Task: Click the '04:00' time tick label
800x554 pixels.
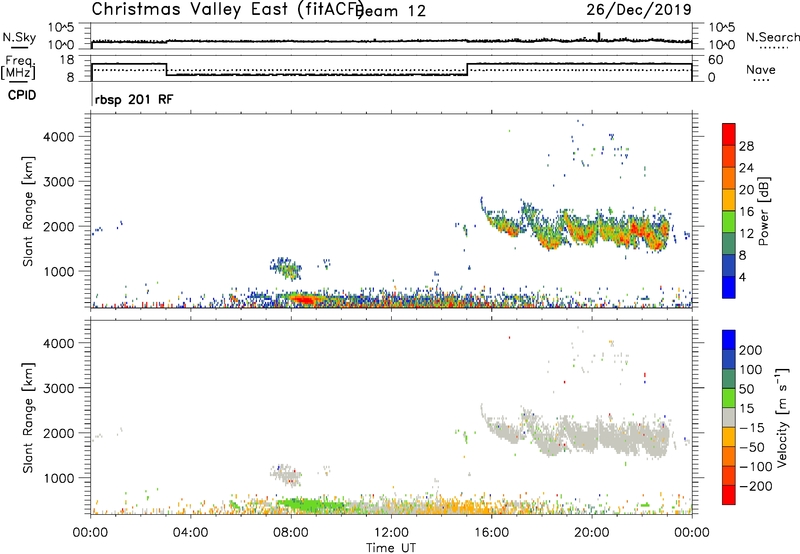Action: coord(190,533)
